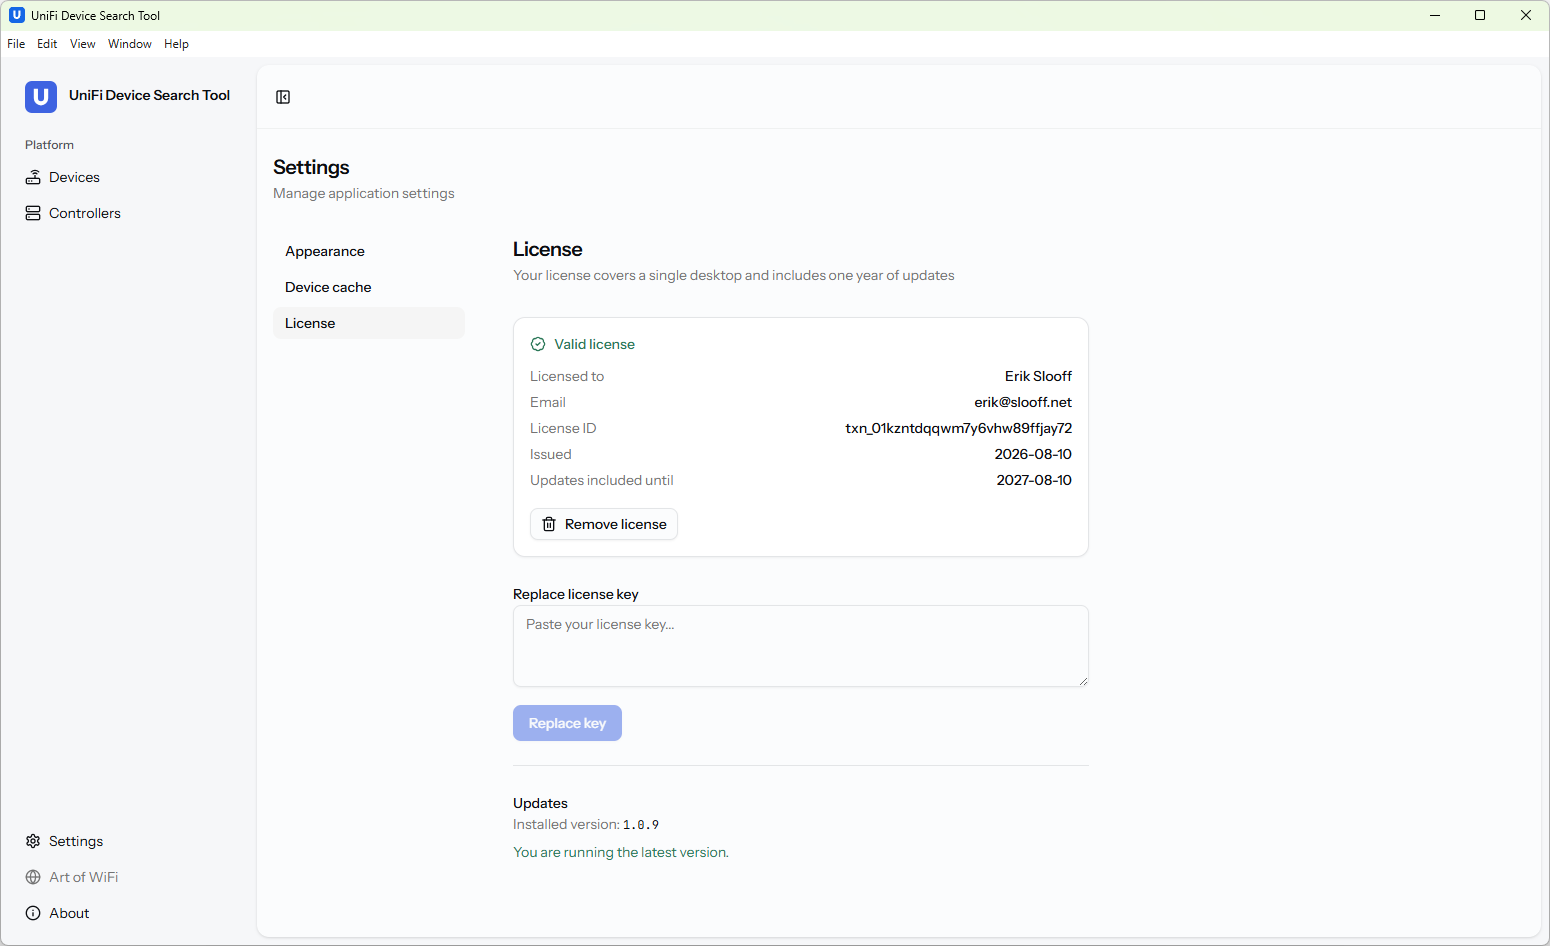The image size is (1550, 946).
Task: Click the 'Manage application settings' subtitle
Action: click(x=364, y=193)
